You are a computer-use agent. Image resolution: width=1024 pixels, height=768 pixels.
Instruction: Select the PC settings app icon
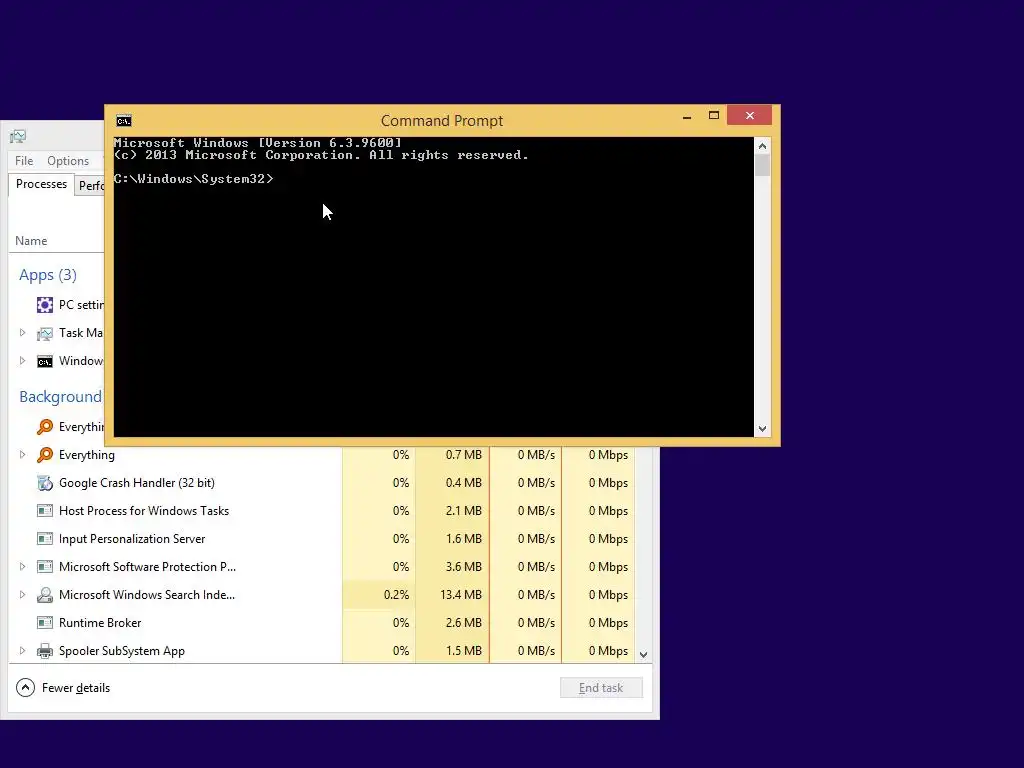click(44, 305)
